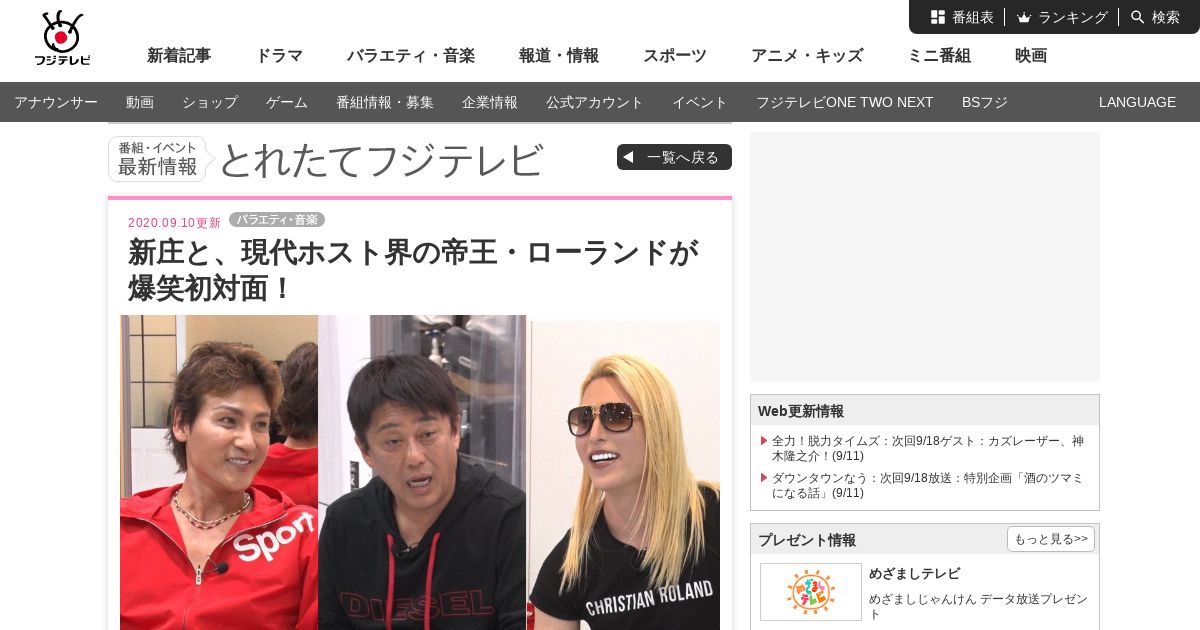Click the 検索 magnifier icon
The width and height of the screenshot is (1200, 630).
[x=1138, y=17]
